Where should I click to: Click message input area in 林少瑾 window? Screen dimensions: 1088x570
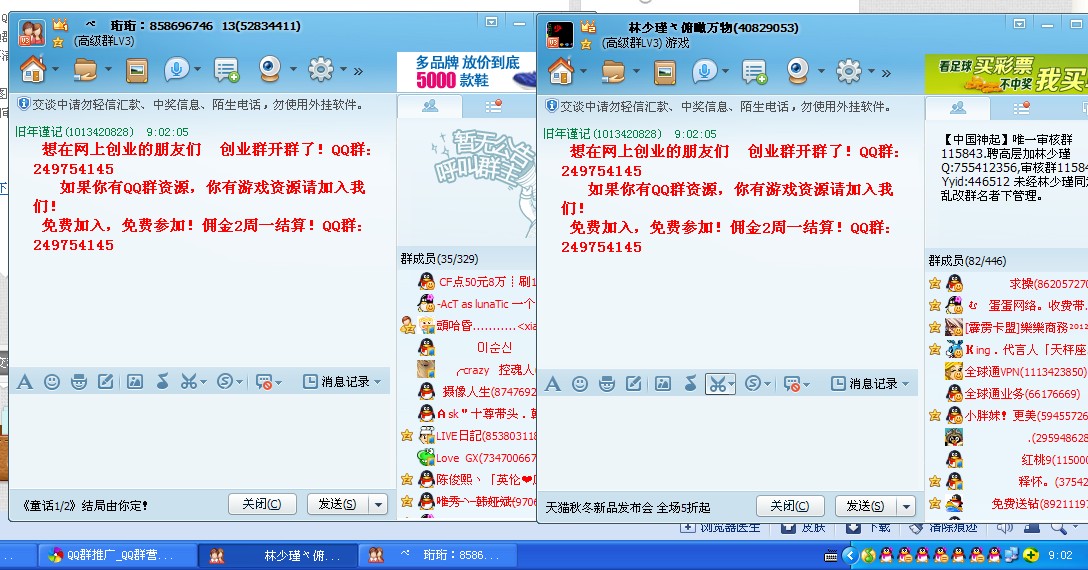click(729, 443)
